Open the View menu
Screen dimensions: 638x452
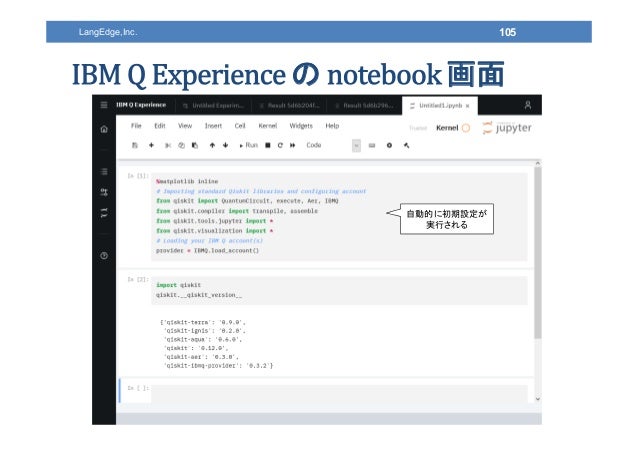point(185,126)
